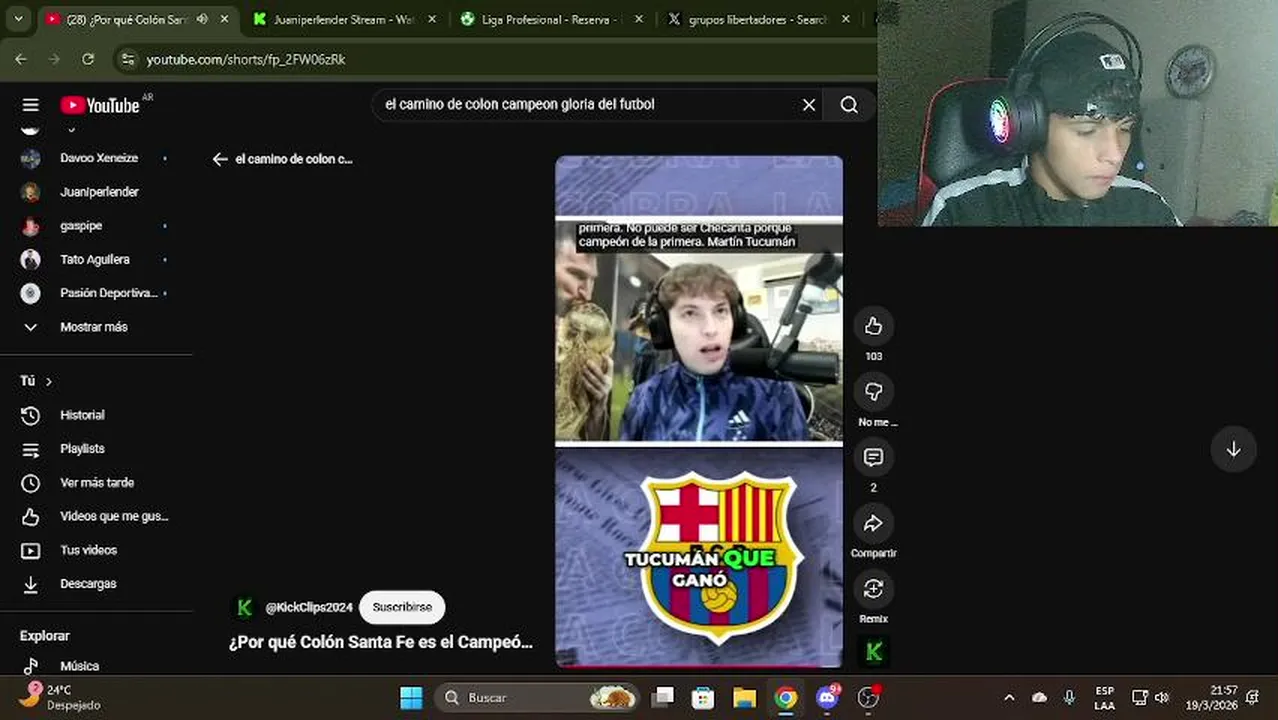Close the Liga Profesional tab
The image size is (1278, 720).
point(639,19)
